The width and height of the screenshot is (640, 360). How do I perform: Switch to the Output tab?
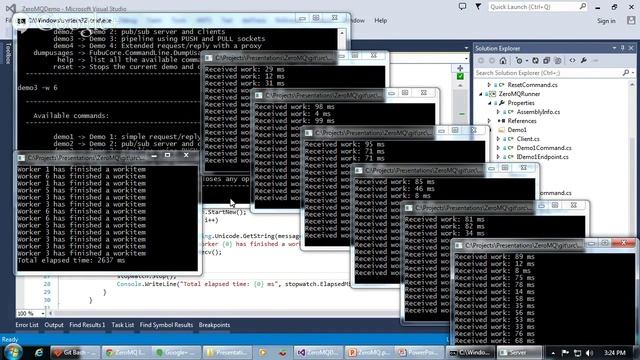54,325
